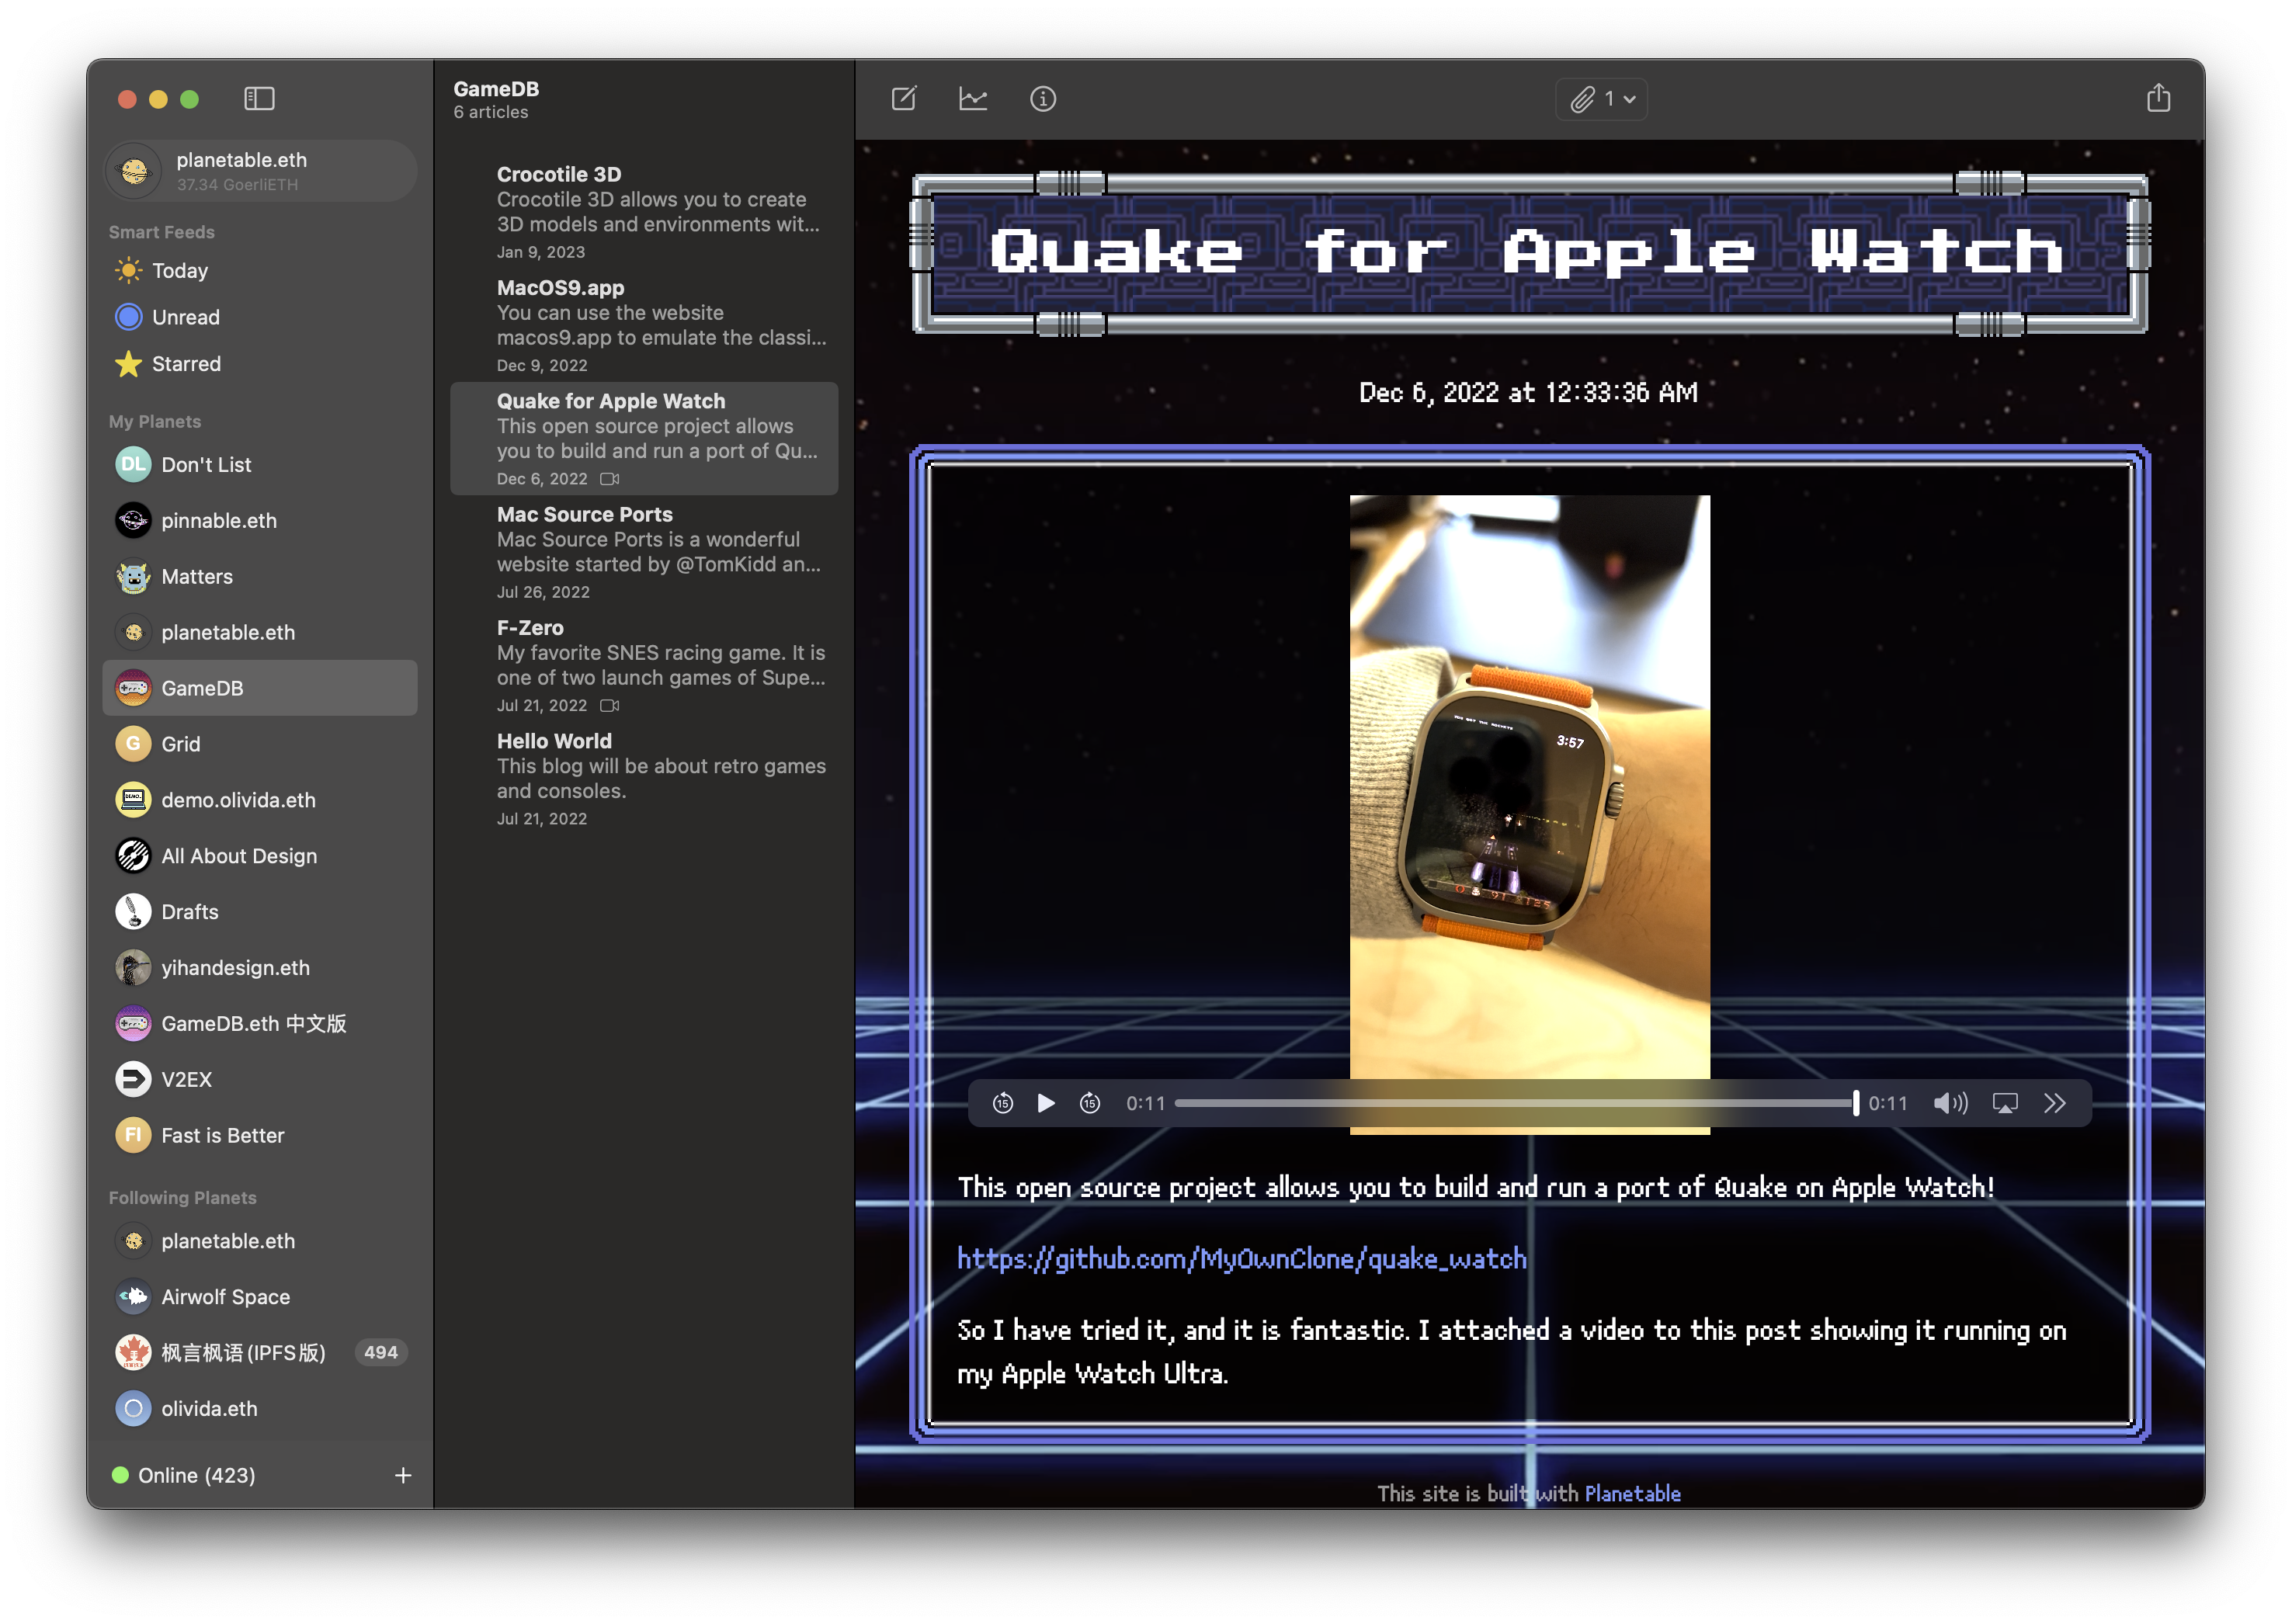Click the compose new article icon

click(x=903, y=98)
